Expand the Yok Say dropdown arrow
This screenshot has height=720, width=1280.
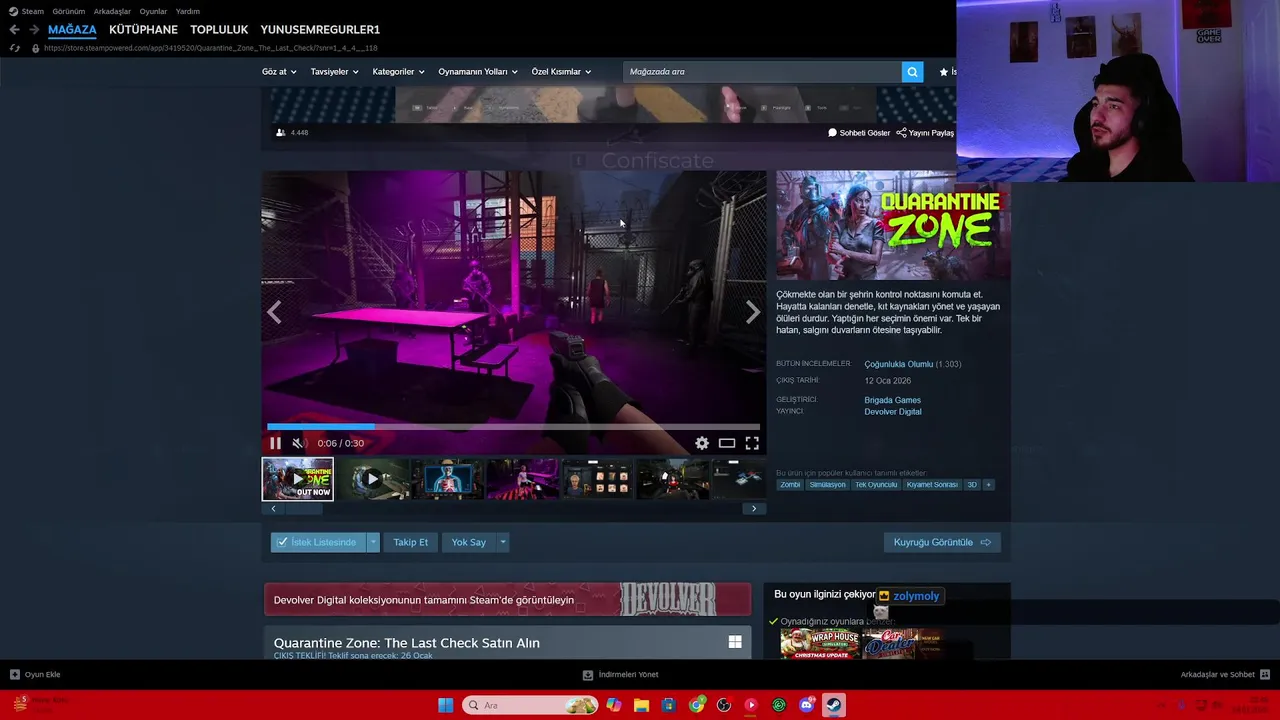[x=502, y=542]
